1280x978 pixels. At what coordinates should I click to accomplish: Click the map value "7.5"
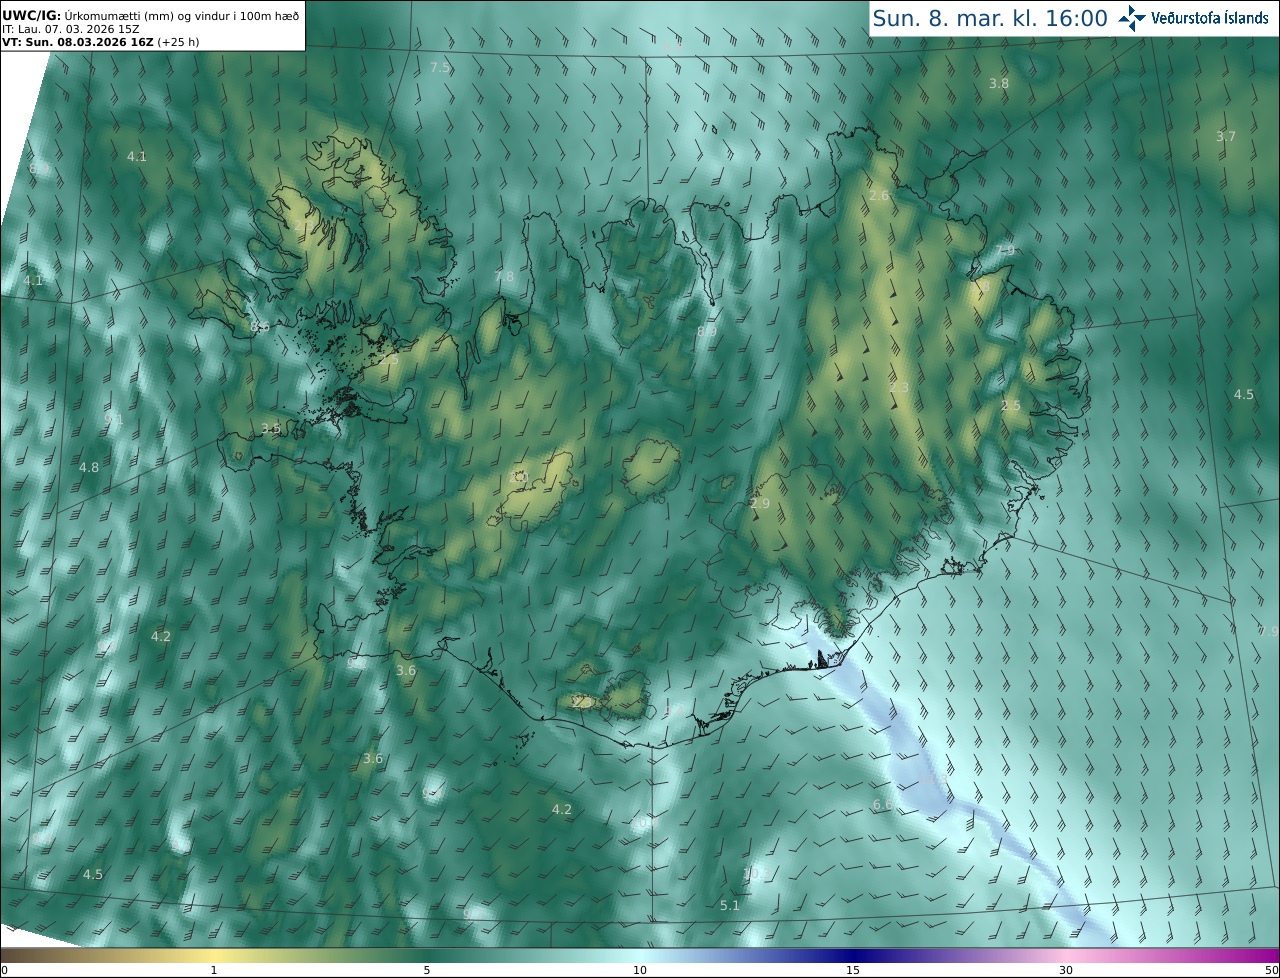[x=440, y=67]
